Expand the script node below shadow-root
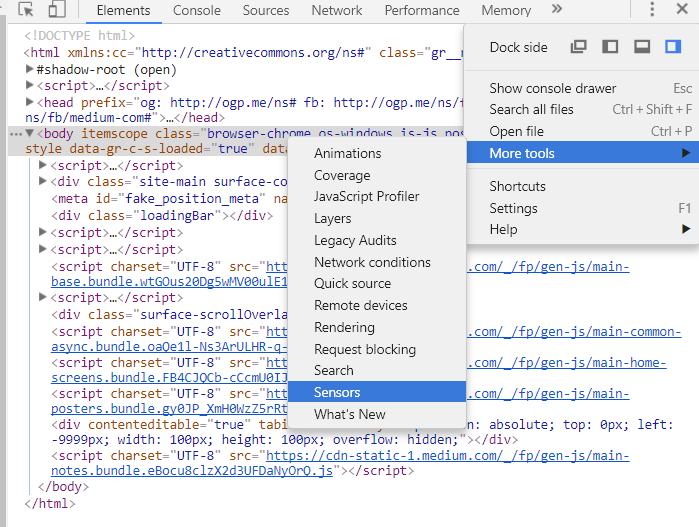 click(29, 85)
